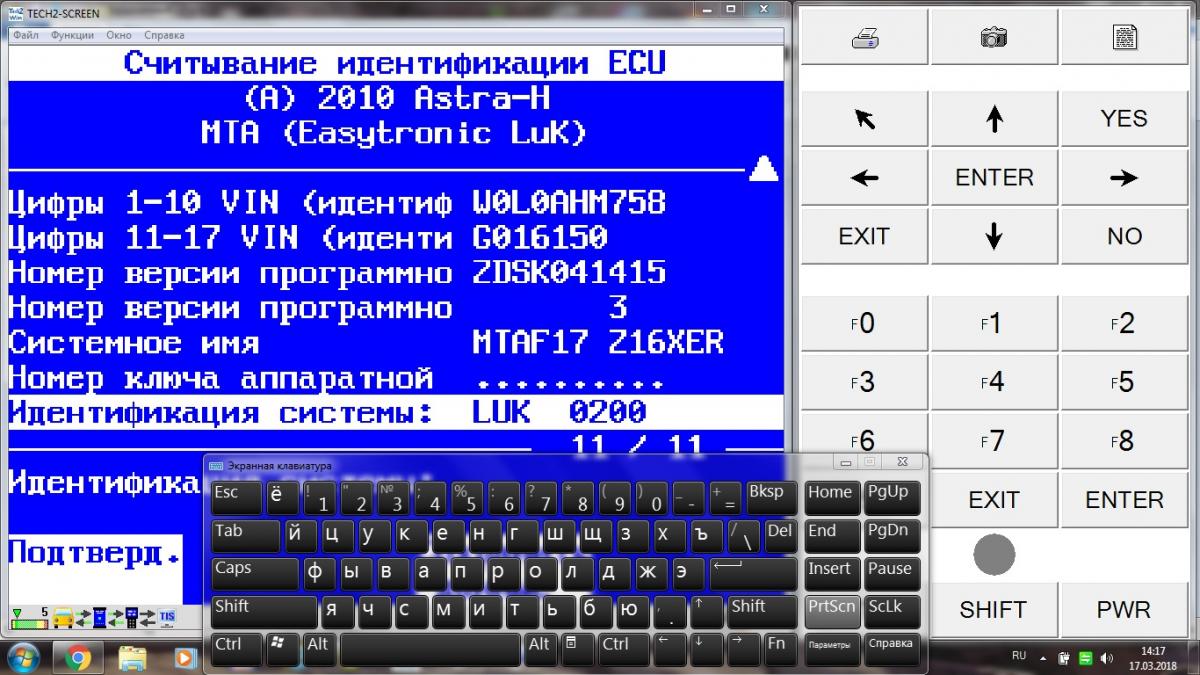1200x675 pixels.
Task: Click the YES button
Action: (1124, 119)
